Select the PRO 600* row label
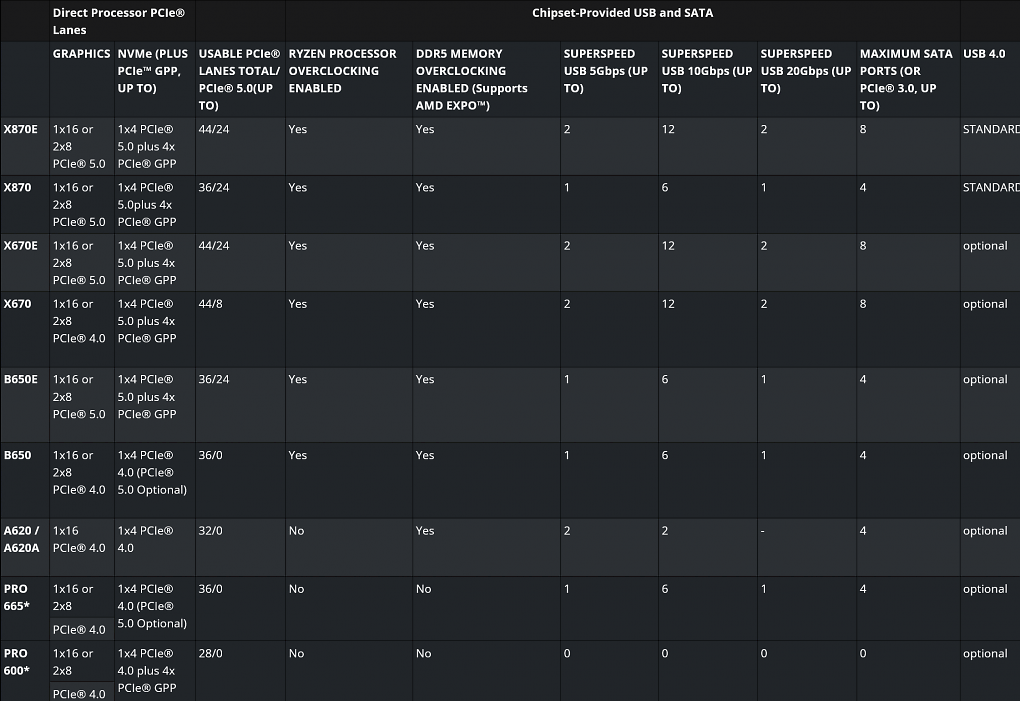Viewport: 1020px width, 701px height. (x=17, y=662)
